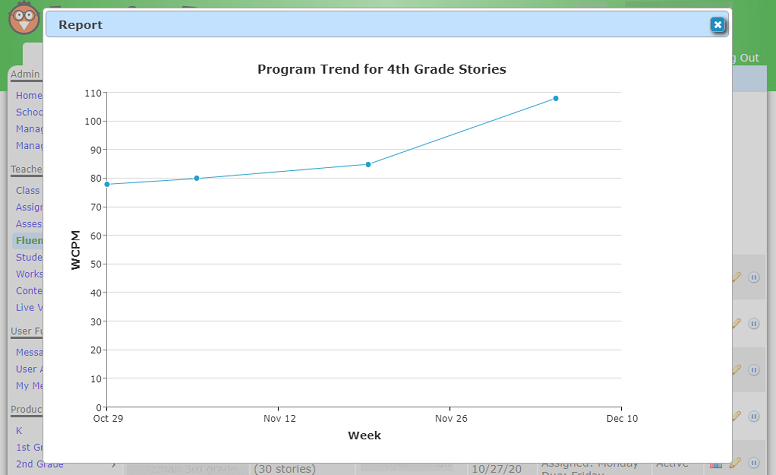776x475 pixels.
Task: Click the bottom-most pause icon in the list
Action: (x=754, y=462)
